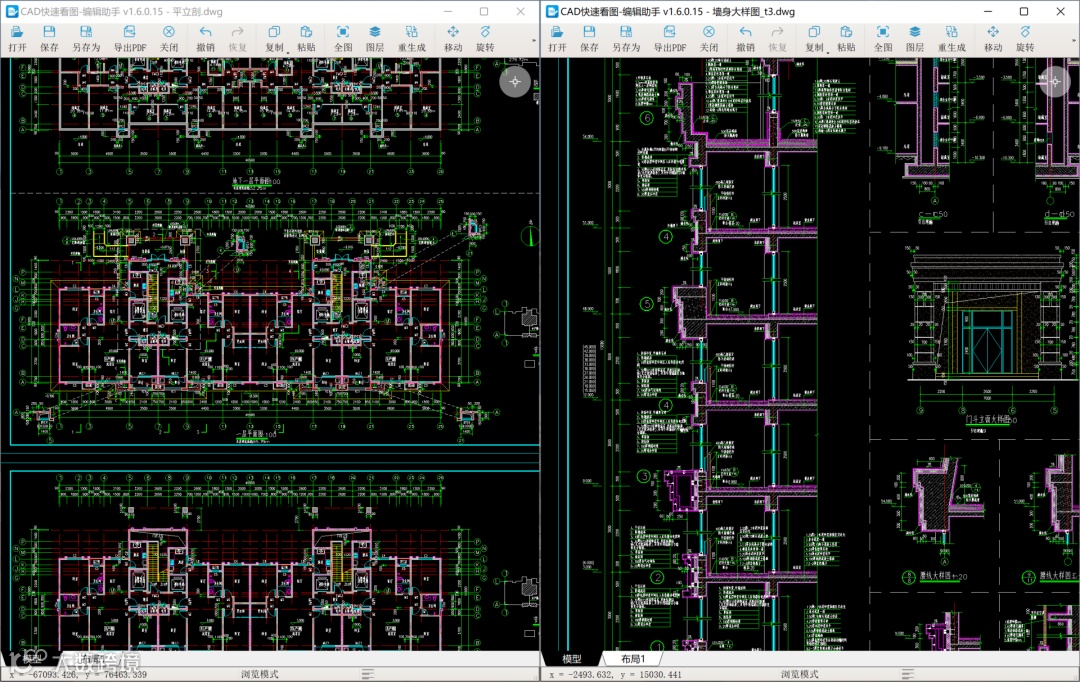Open the 复制 dropdown arrow in the right window
The width and height of the screenshot is (1080, 682).
[x=828, y=52]
